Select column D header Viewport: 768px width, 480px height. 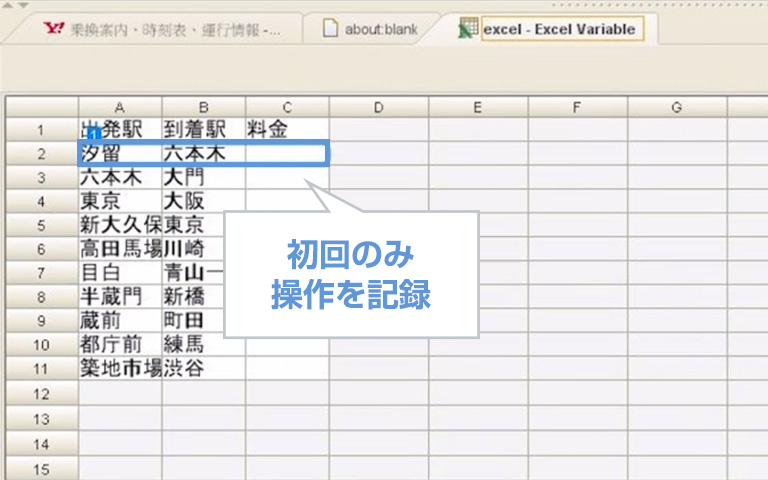coord(379,107)
